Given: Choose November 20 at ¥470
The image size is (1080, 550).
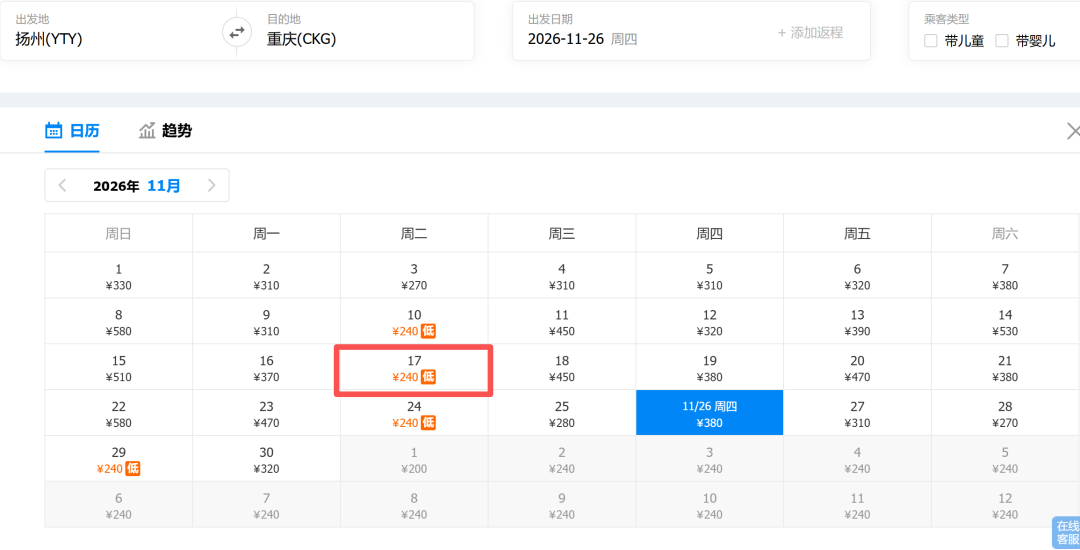Looking at the screenshot, I should pyautogui.click(x=858, y=368).
